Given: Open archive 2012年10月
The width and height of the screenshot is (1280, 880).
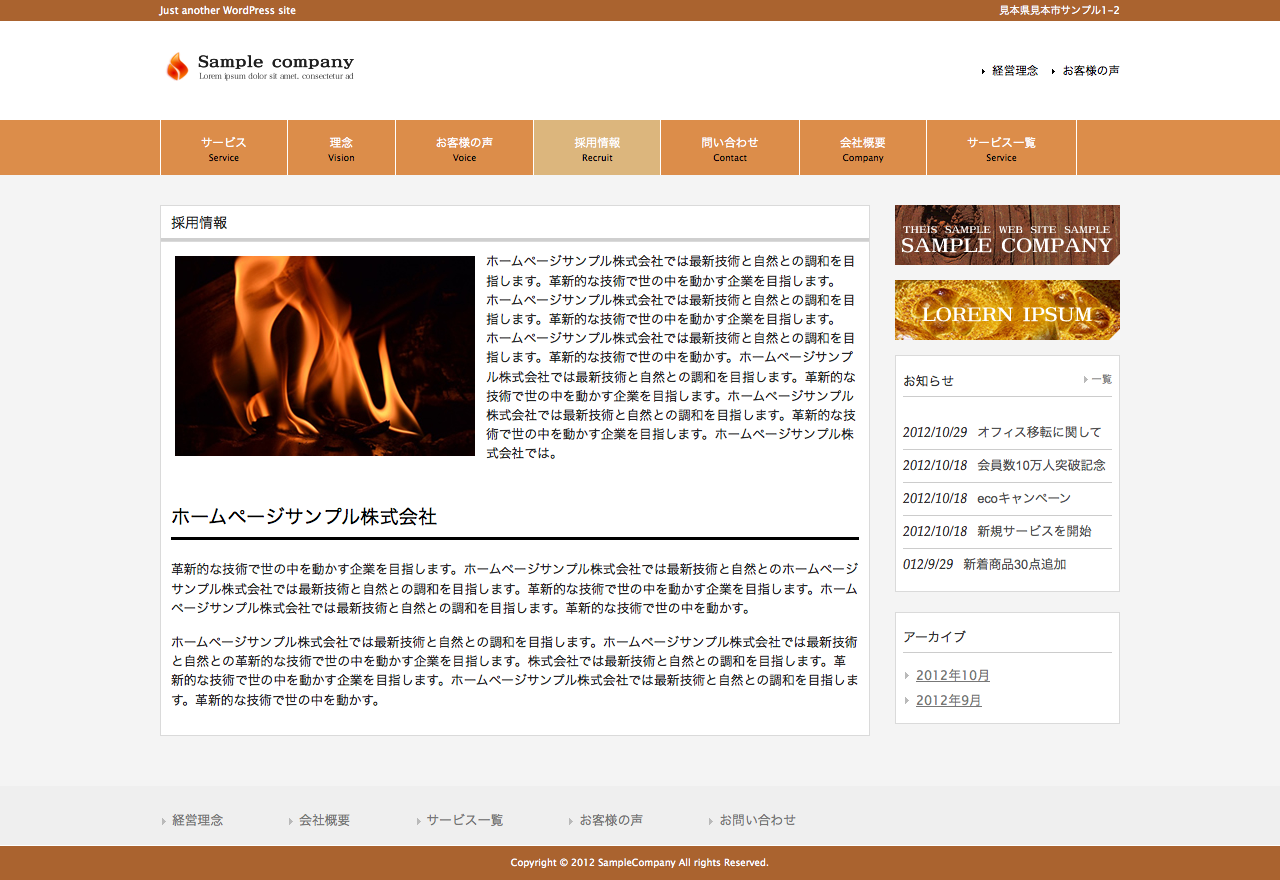Looking at the screenshot, I should tap(953, 675).
